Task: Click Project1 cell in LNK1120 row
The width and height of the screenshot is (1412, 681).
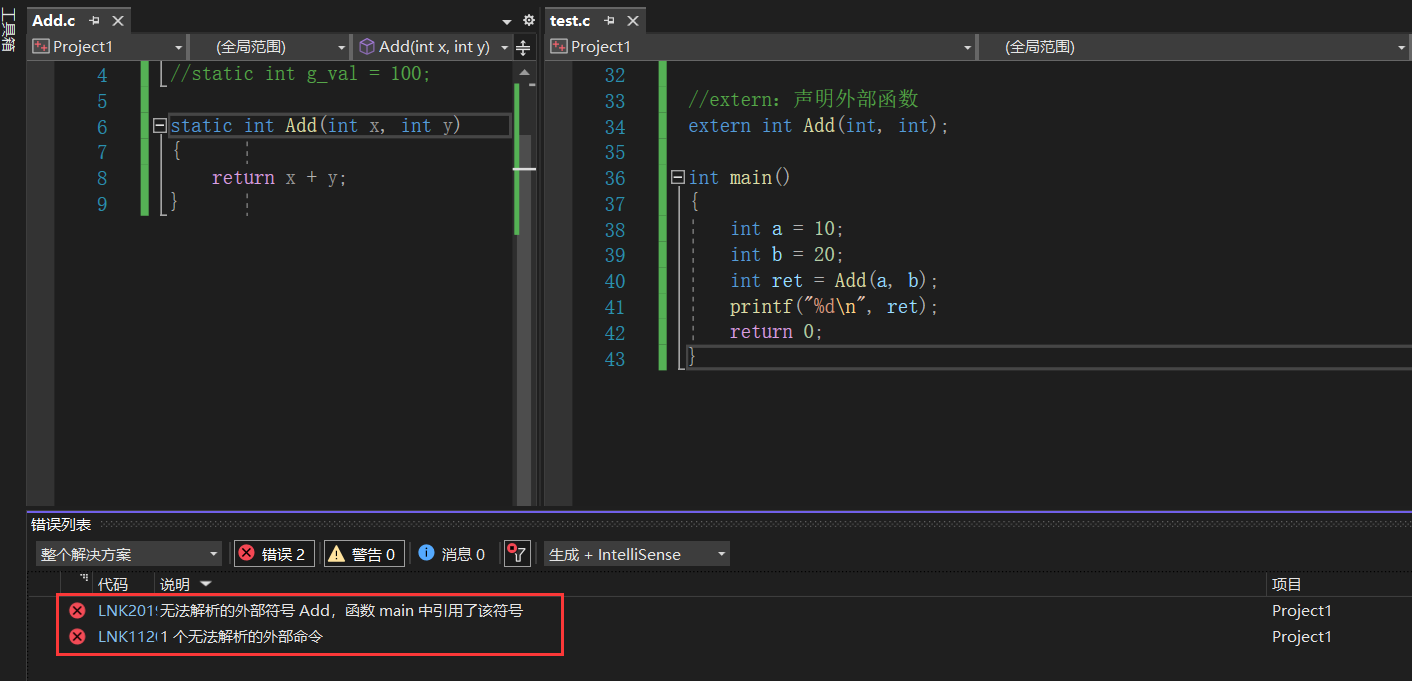Action: 1302,637
